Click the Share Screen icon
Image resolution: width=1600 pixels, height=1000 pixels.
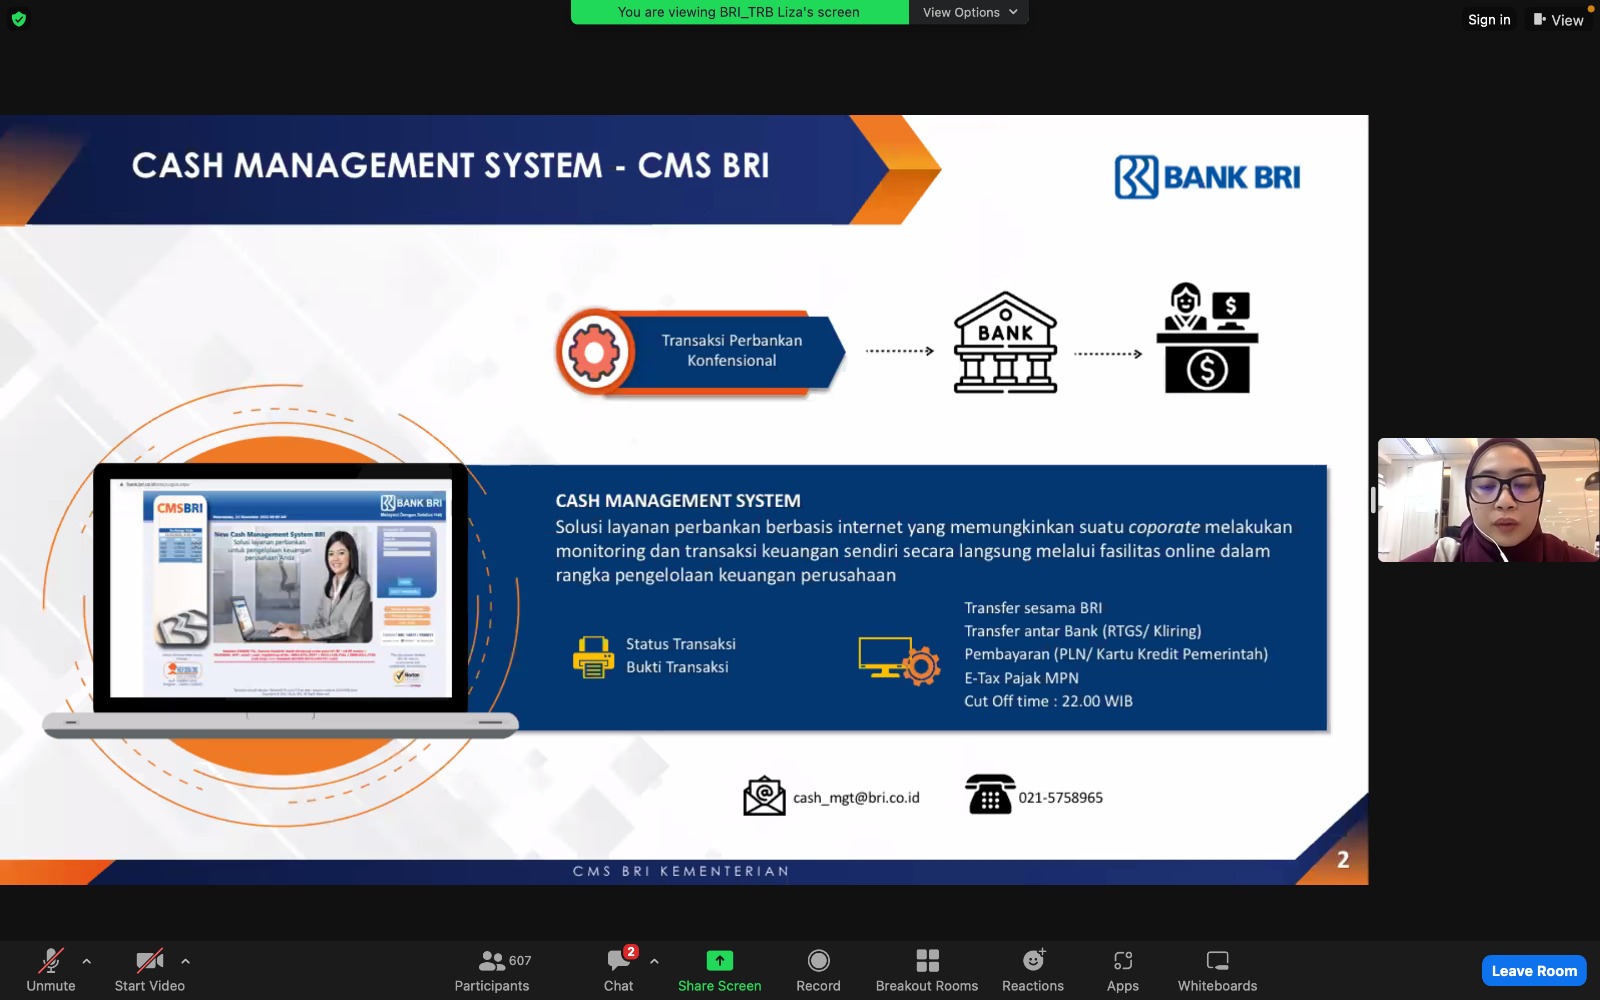pyautogui.click(x=719, y=962)
